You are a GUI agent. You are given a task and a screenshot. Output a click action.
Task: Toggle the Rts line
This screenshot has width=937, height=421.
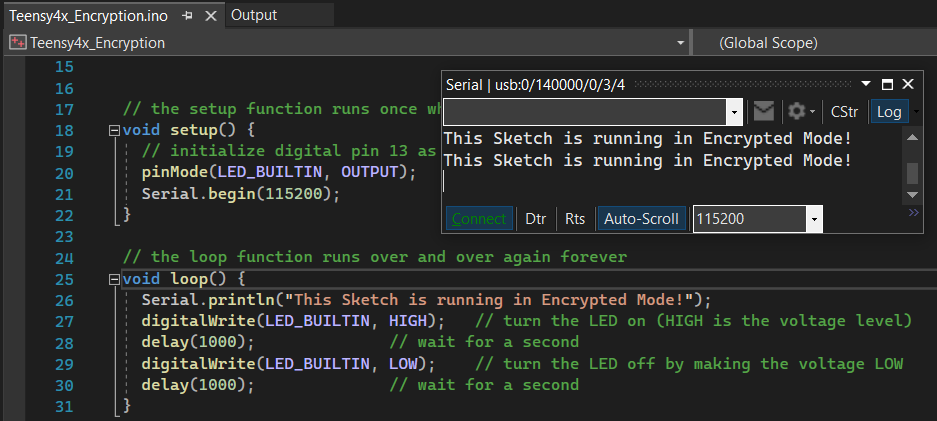click(575, 219)
